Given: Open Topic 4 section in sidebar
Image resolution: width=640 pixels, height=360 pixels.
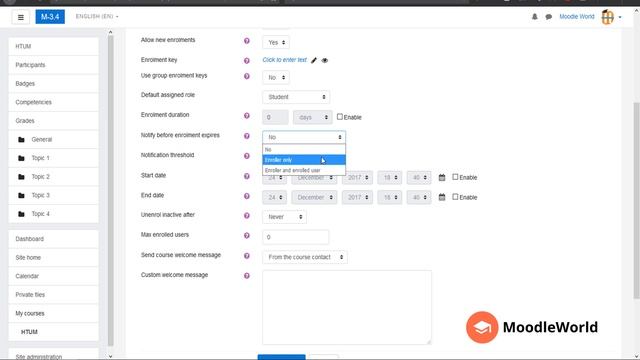Looking at the screenshot, I should (x=53, y=214).
